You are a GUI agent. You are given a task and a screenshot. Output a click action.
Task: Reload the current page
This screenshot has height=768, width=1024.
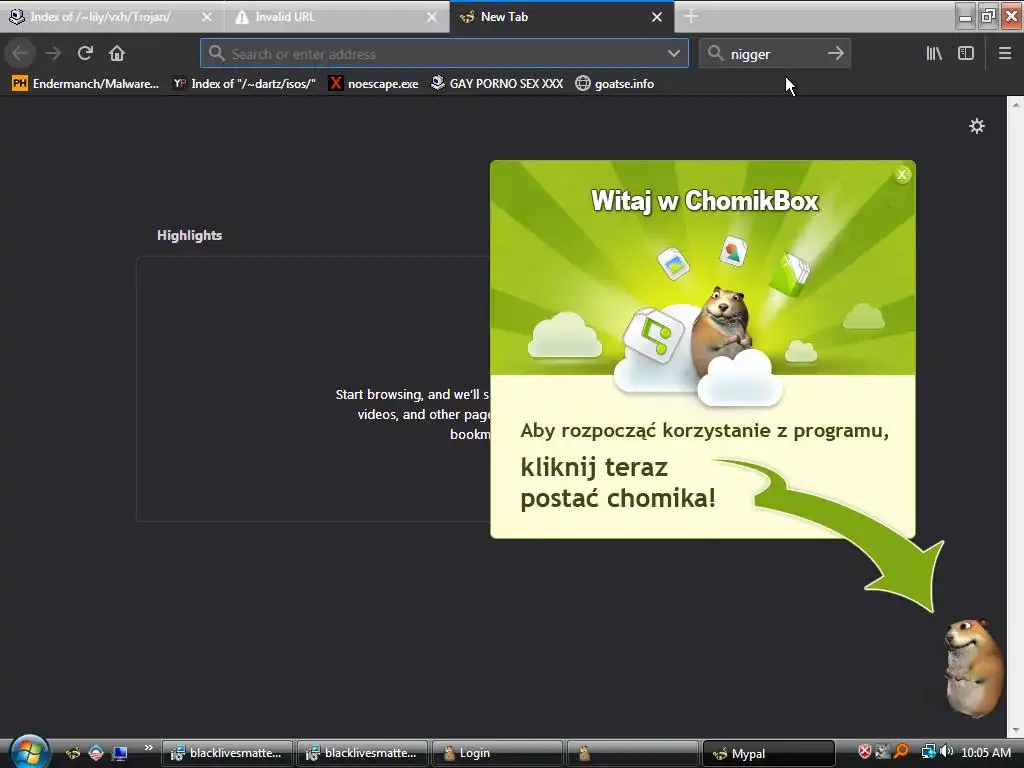[x=85, y=54]
